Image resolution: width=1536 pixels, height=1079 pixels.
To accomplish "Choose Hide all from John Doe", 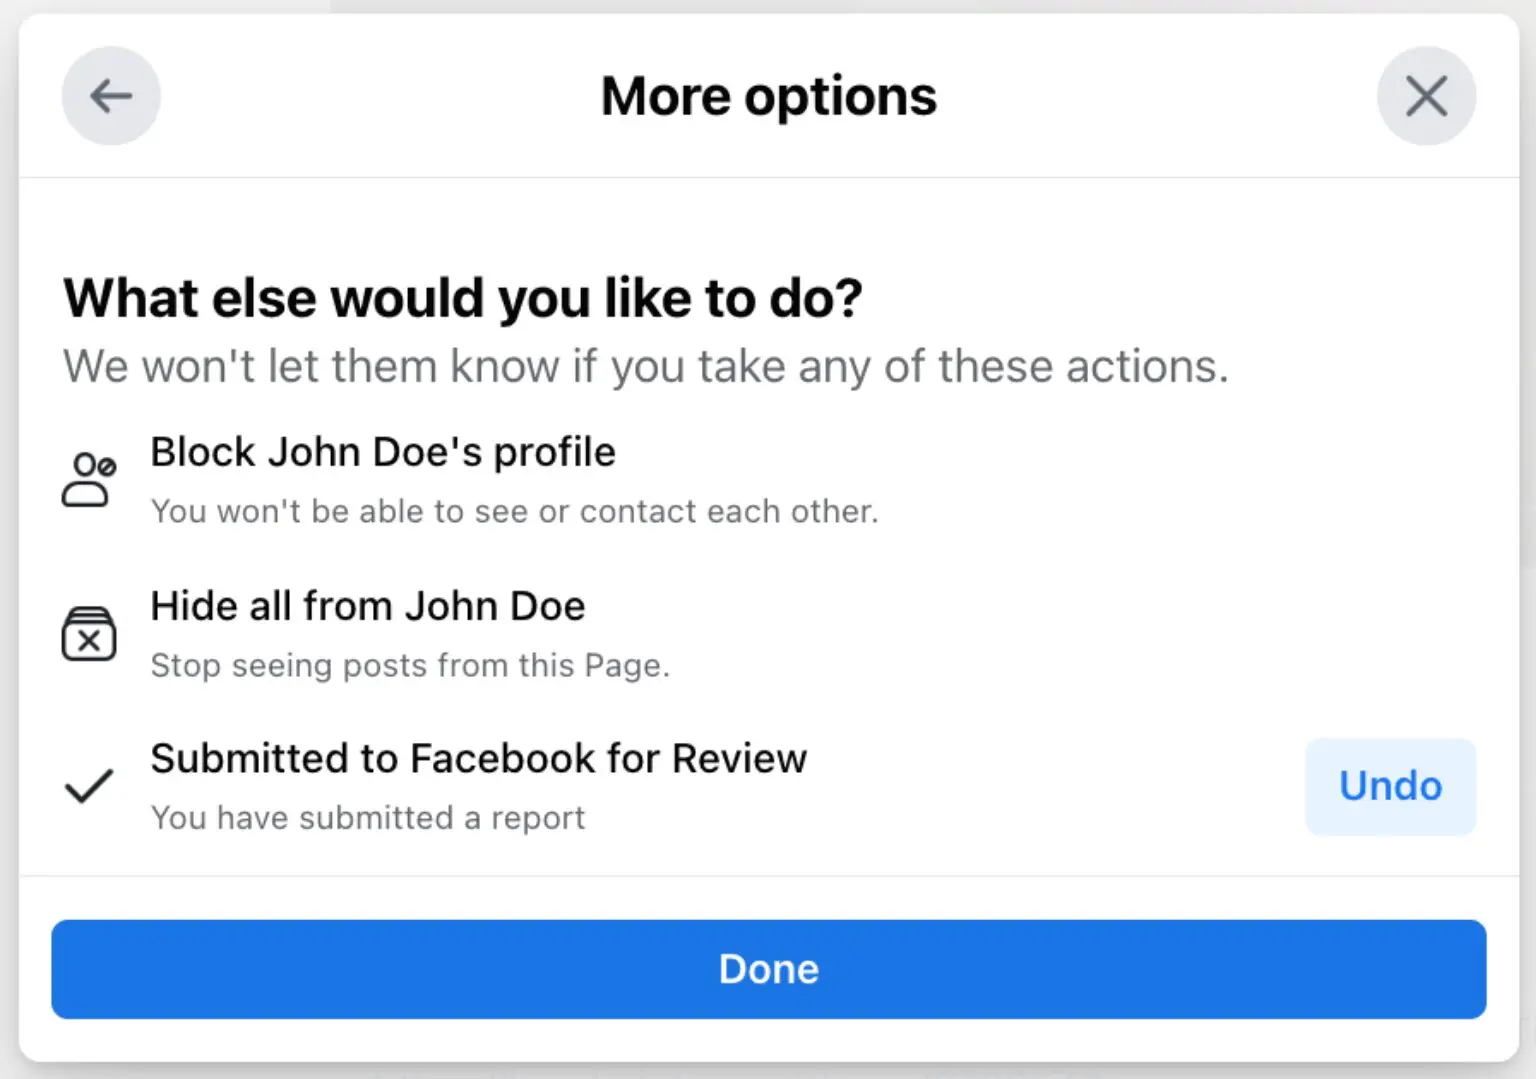I will (367, 606).
